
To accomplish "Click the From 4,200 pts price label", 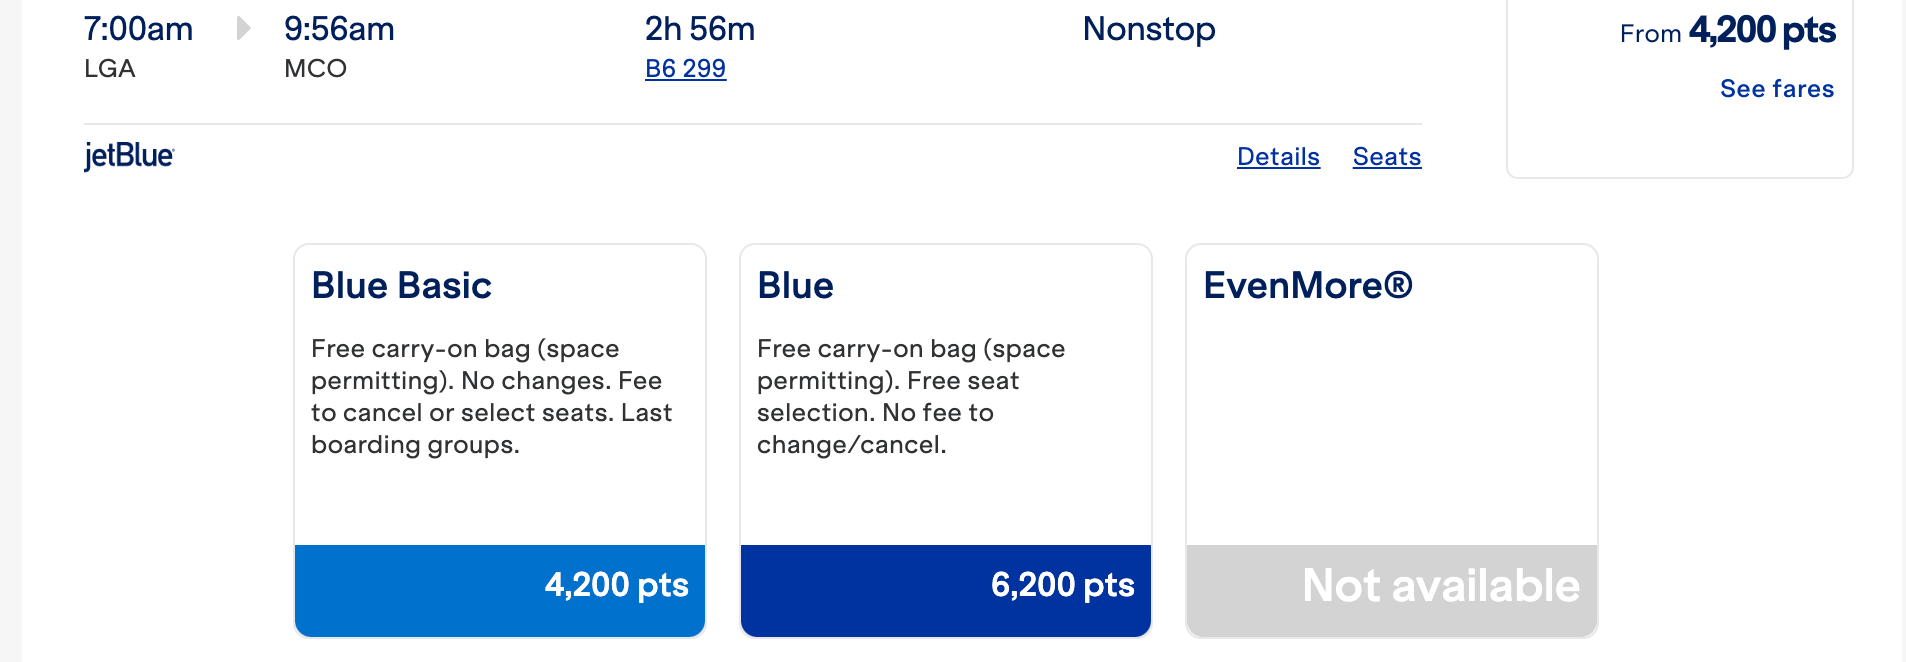I will pyautogui.click(x=1727, y=31).
